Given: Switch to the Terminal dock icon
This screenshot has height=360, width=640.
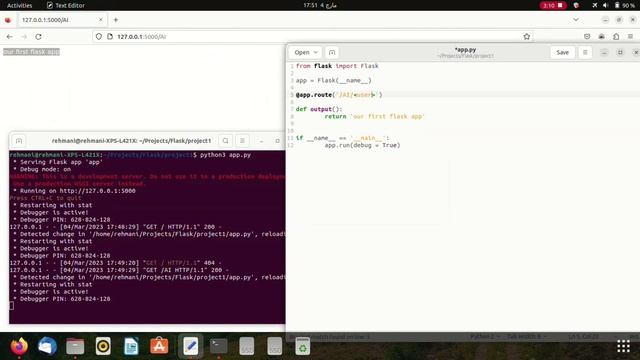Looking at the screenshot, I should 218,347.
